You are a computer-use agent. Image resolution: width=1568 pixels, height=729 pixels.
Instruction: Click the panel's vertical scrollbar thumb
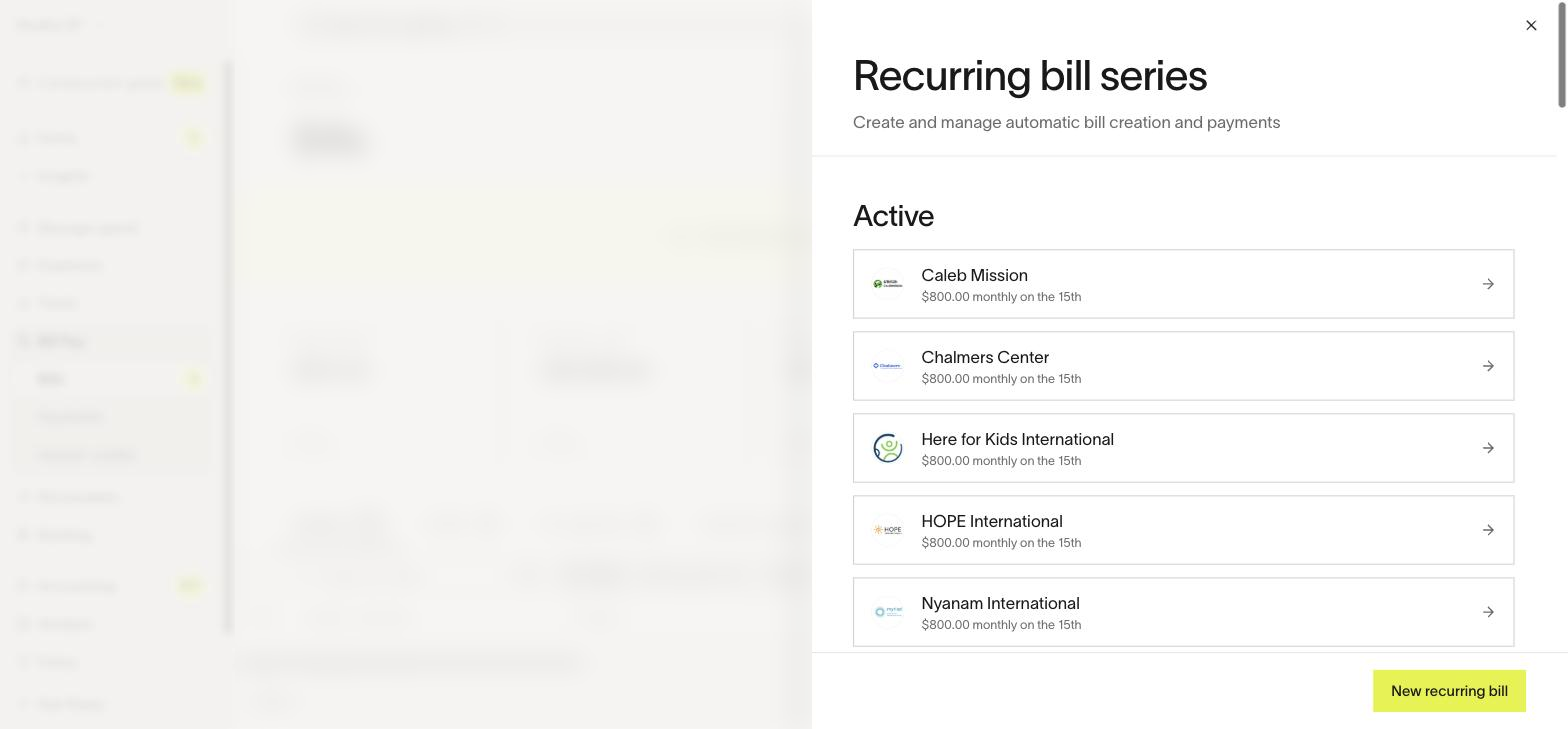click(1562, 54)
